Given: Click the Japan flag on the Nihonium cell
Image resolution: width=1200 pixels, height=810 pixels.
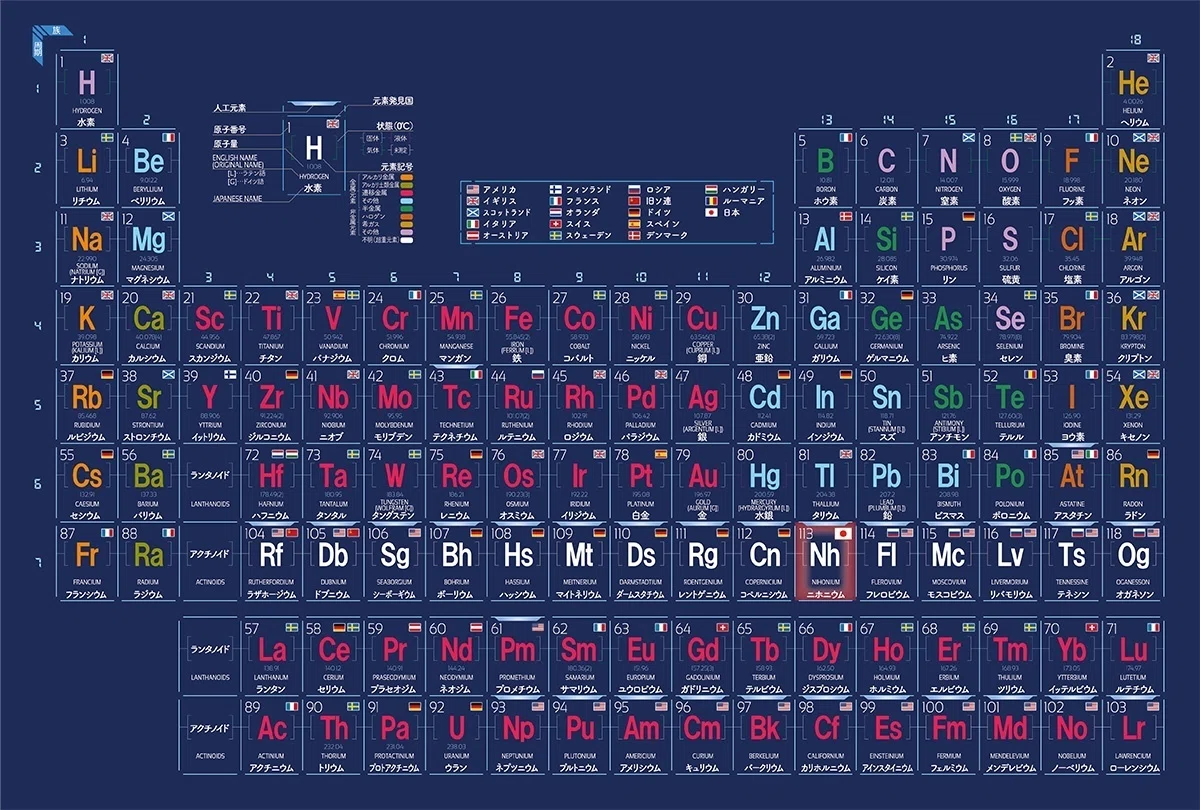Looking at the screenshot, I should point(842,533).
